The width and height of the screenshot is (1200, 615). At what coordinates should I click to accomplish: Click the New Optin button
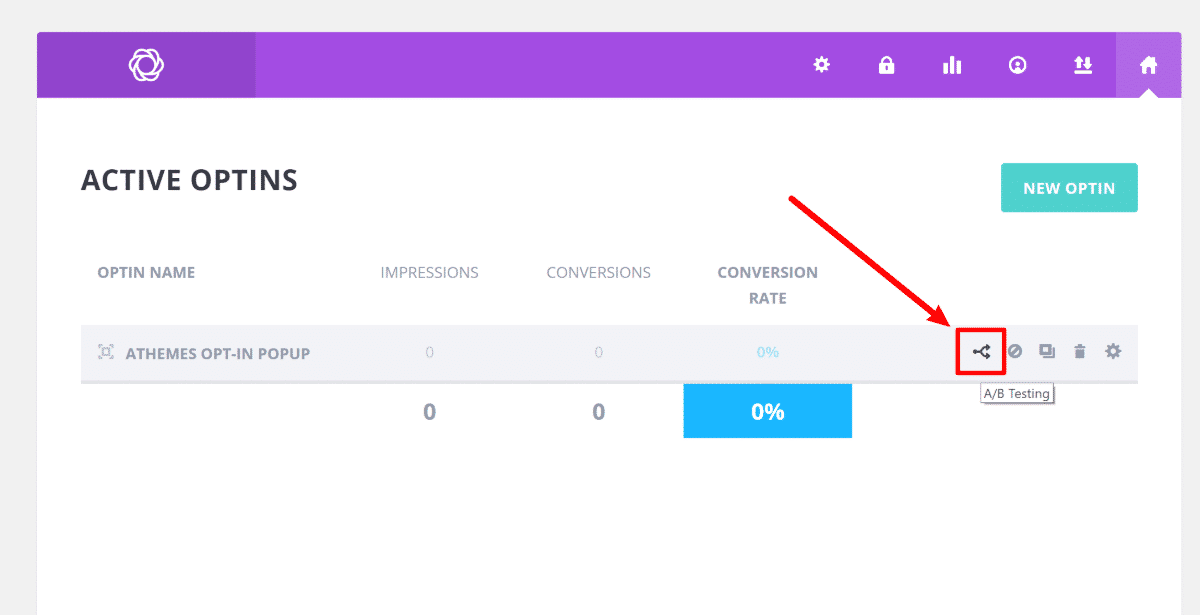pyautogui.click(x=1068, y=188)
